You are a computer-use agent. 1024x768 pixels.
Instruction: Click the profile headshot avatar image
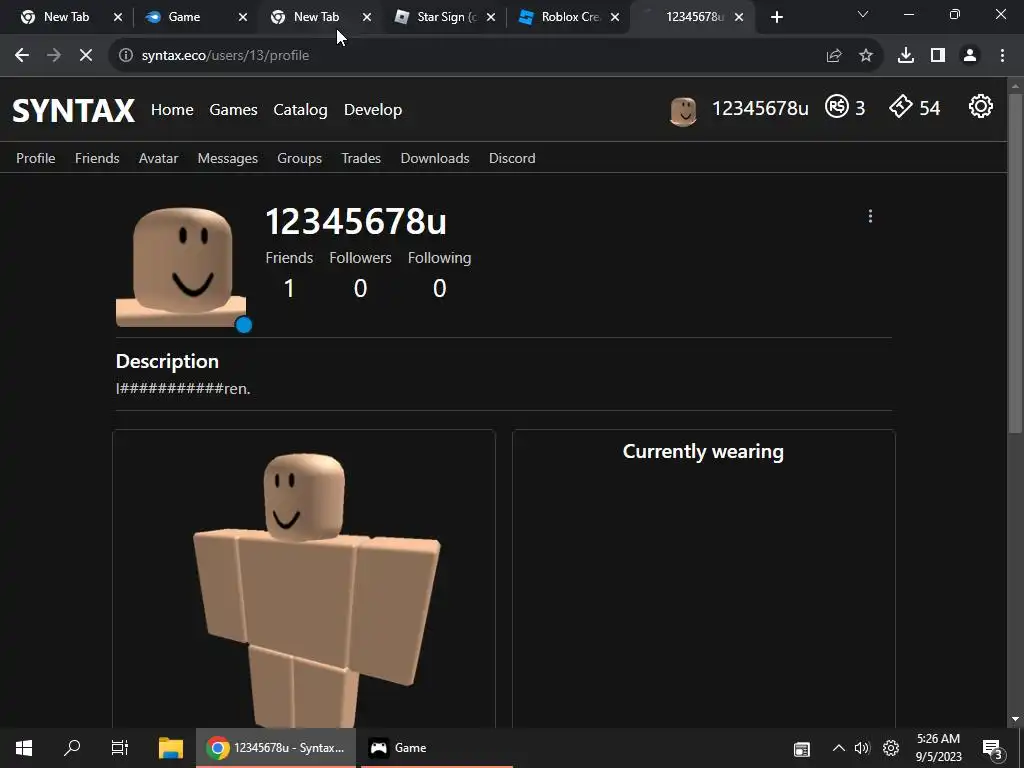tap(181, 266)
